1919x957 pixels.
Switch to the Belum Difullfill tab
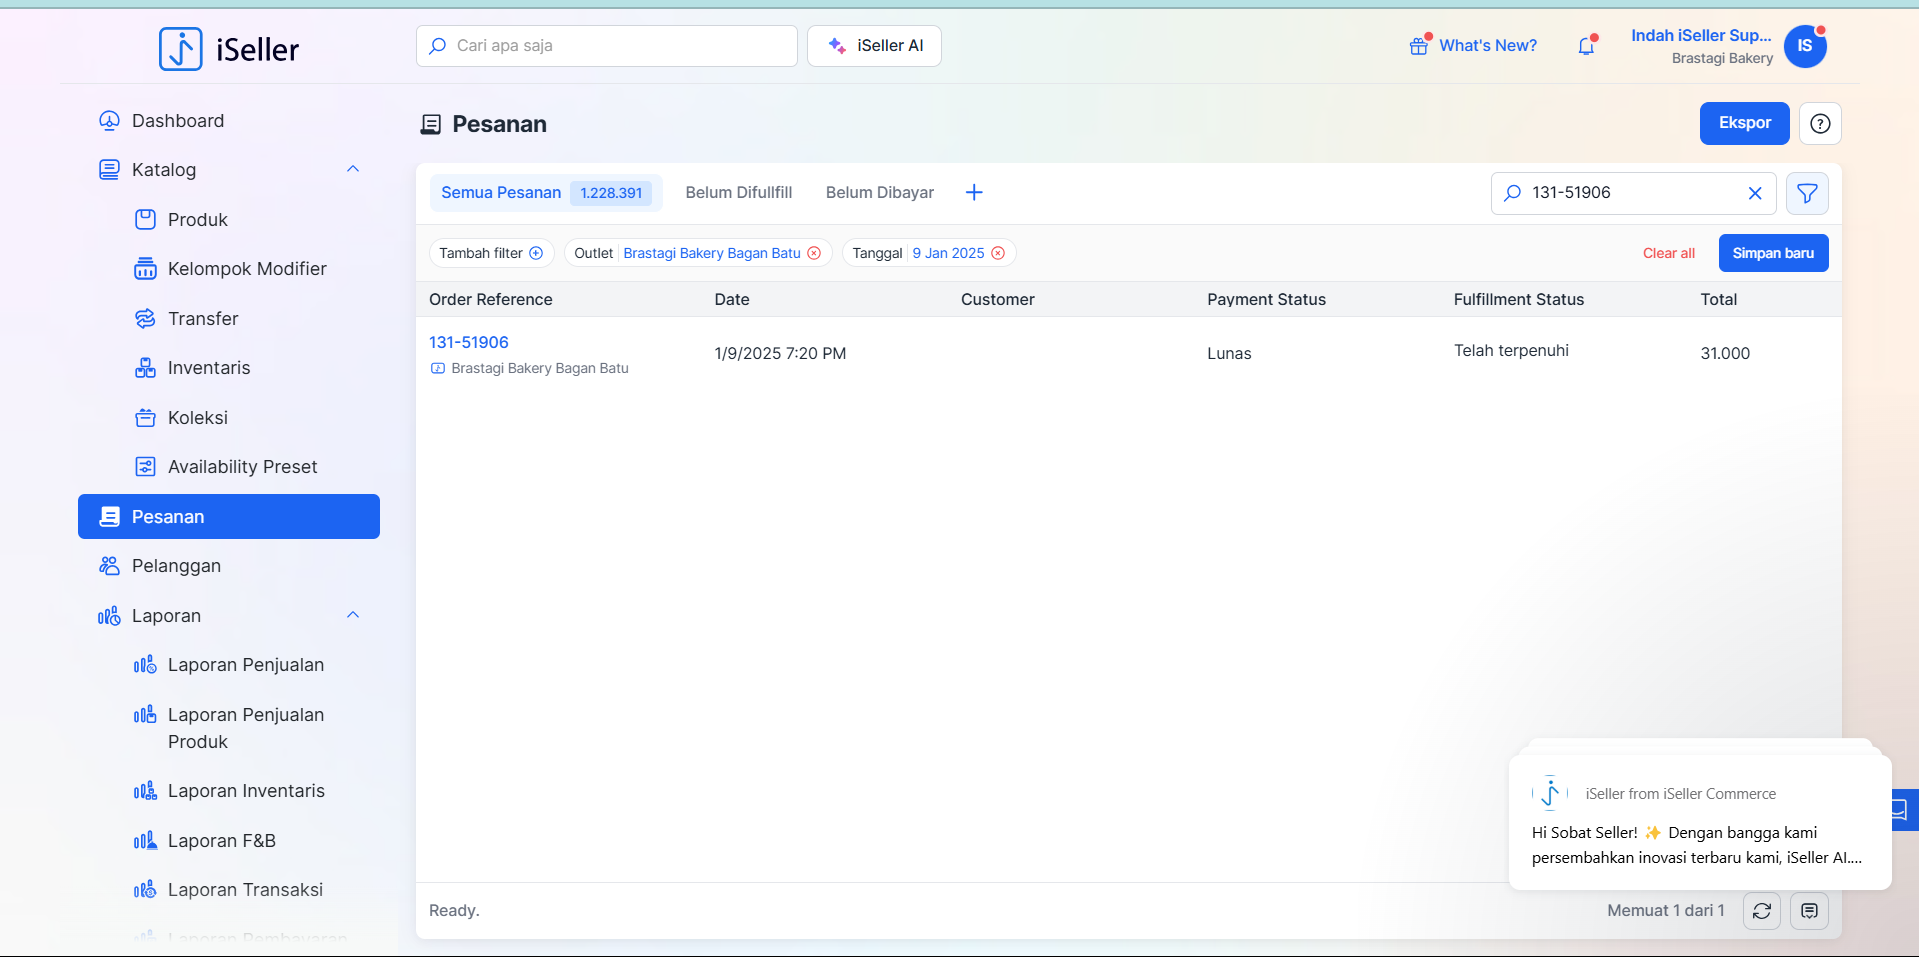point(739,193)
